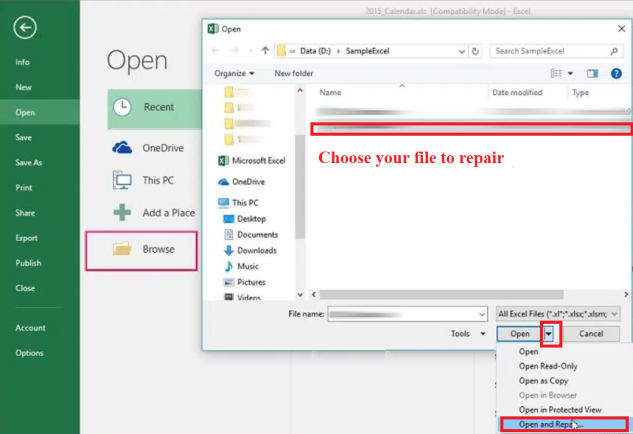Click the dialog's forward navigation arrow
633x434 pixels.
(x=235, y=51)
